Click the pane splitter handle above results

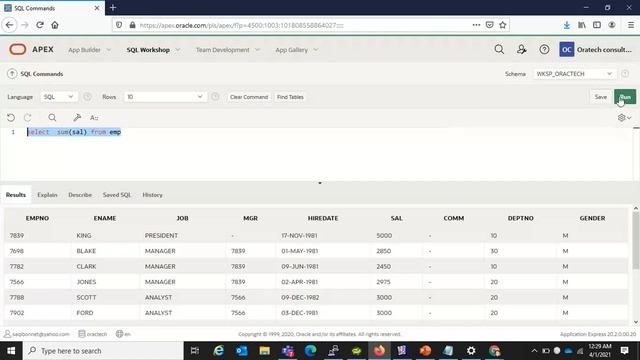pos(320,183)
